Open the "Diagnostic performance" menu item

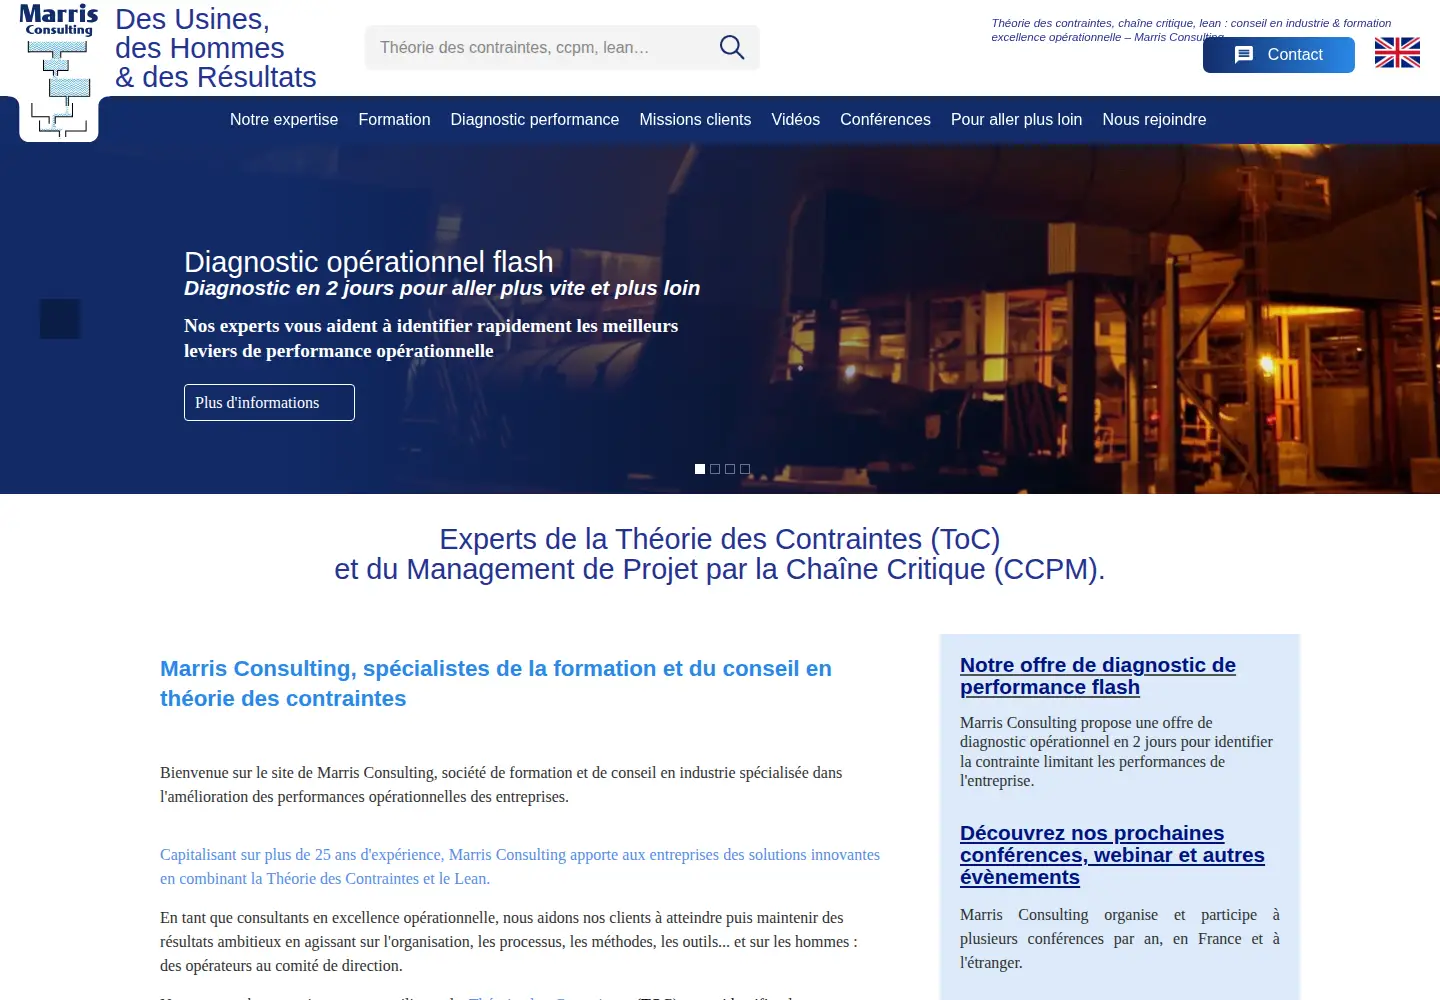coord(535,120)
